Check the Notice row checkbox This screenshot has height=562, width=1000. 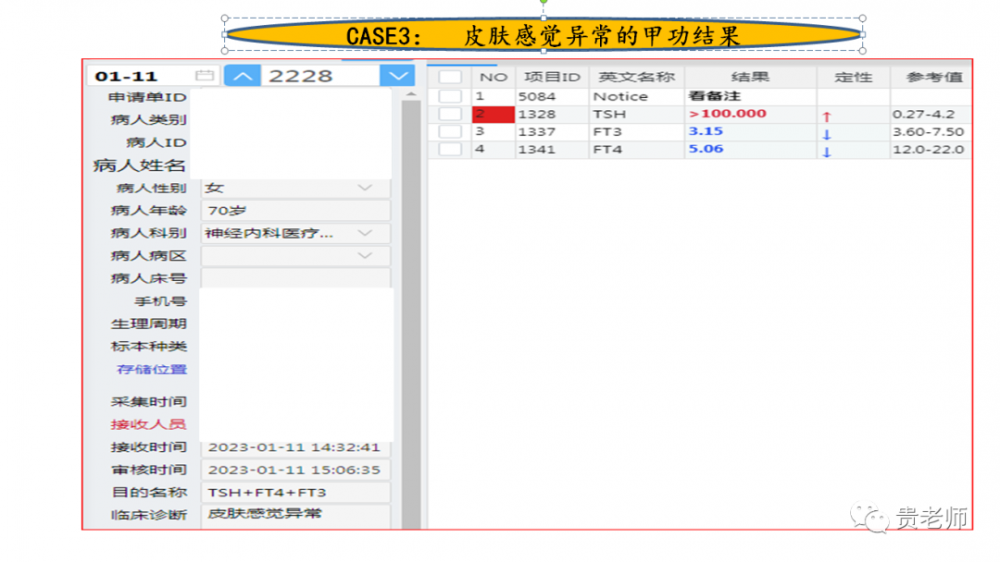pos(450,96)
